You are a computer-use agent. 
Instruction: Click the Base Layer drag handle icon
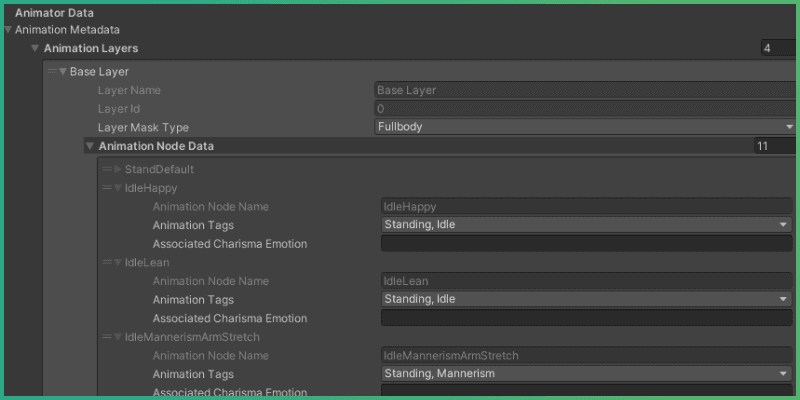(50, 72)
